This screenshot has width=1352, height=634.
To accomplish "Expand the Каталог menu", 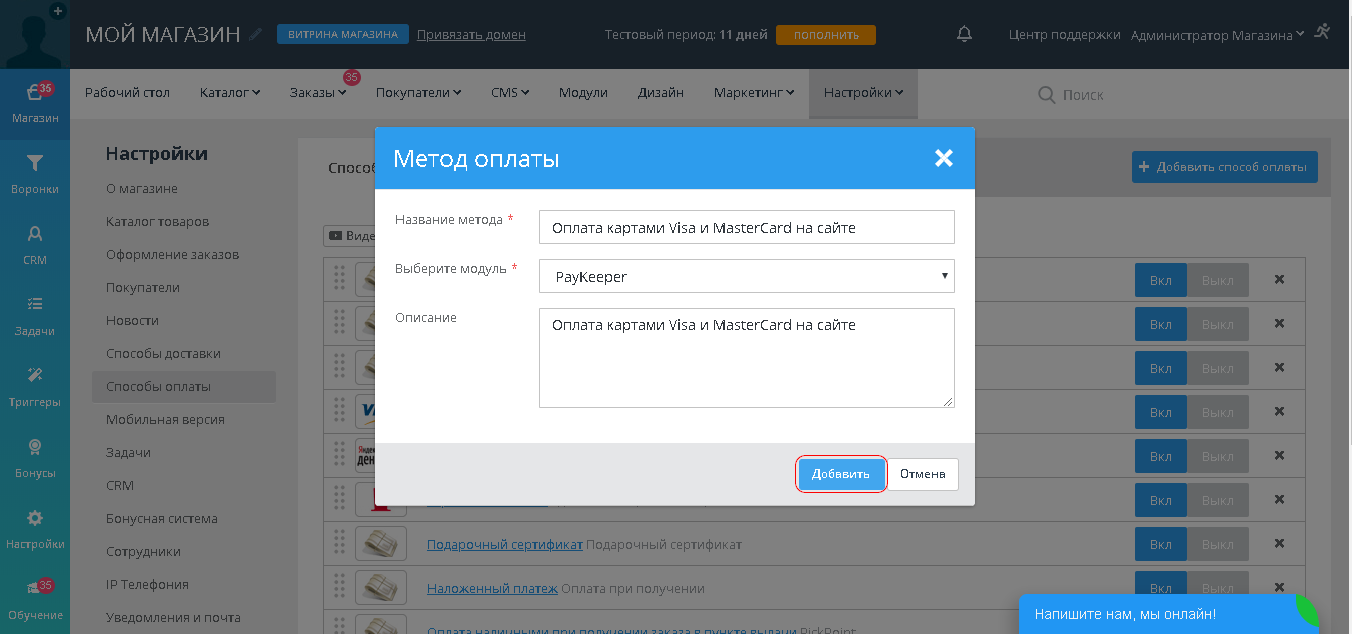I will click(229, 93).
